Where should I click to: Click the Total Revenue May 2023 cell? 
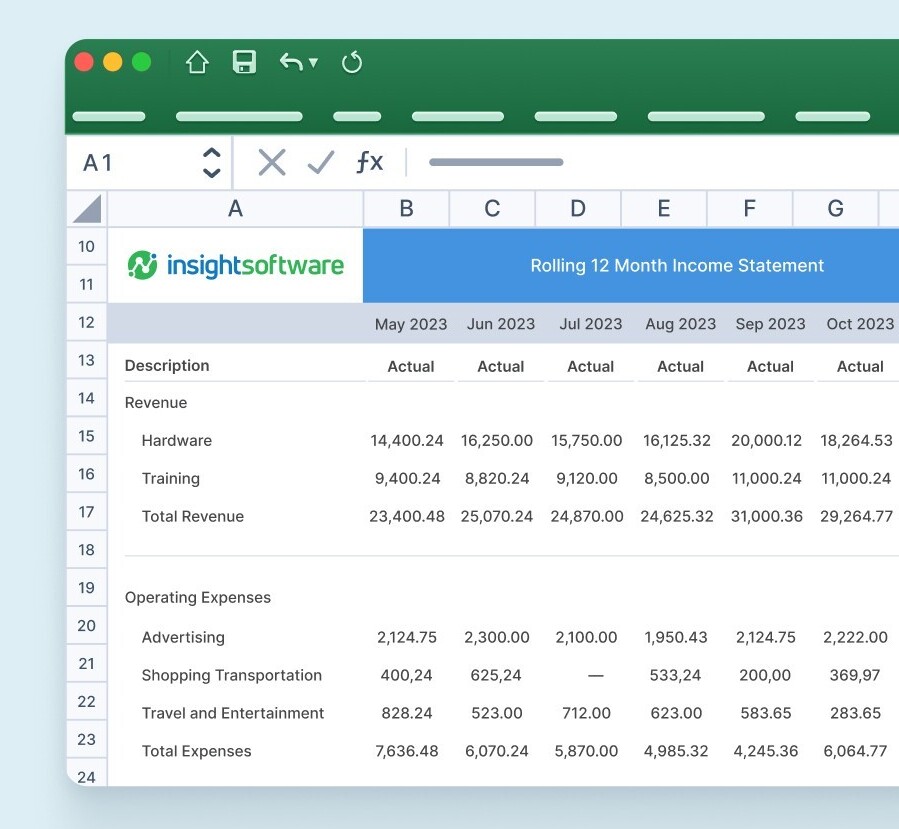[406, 517]
